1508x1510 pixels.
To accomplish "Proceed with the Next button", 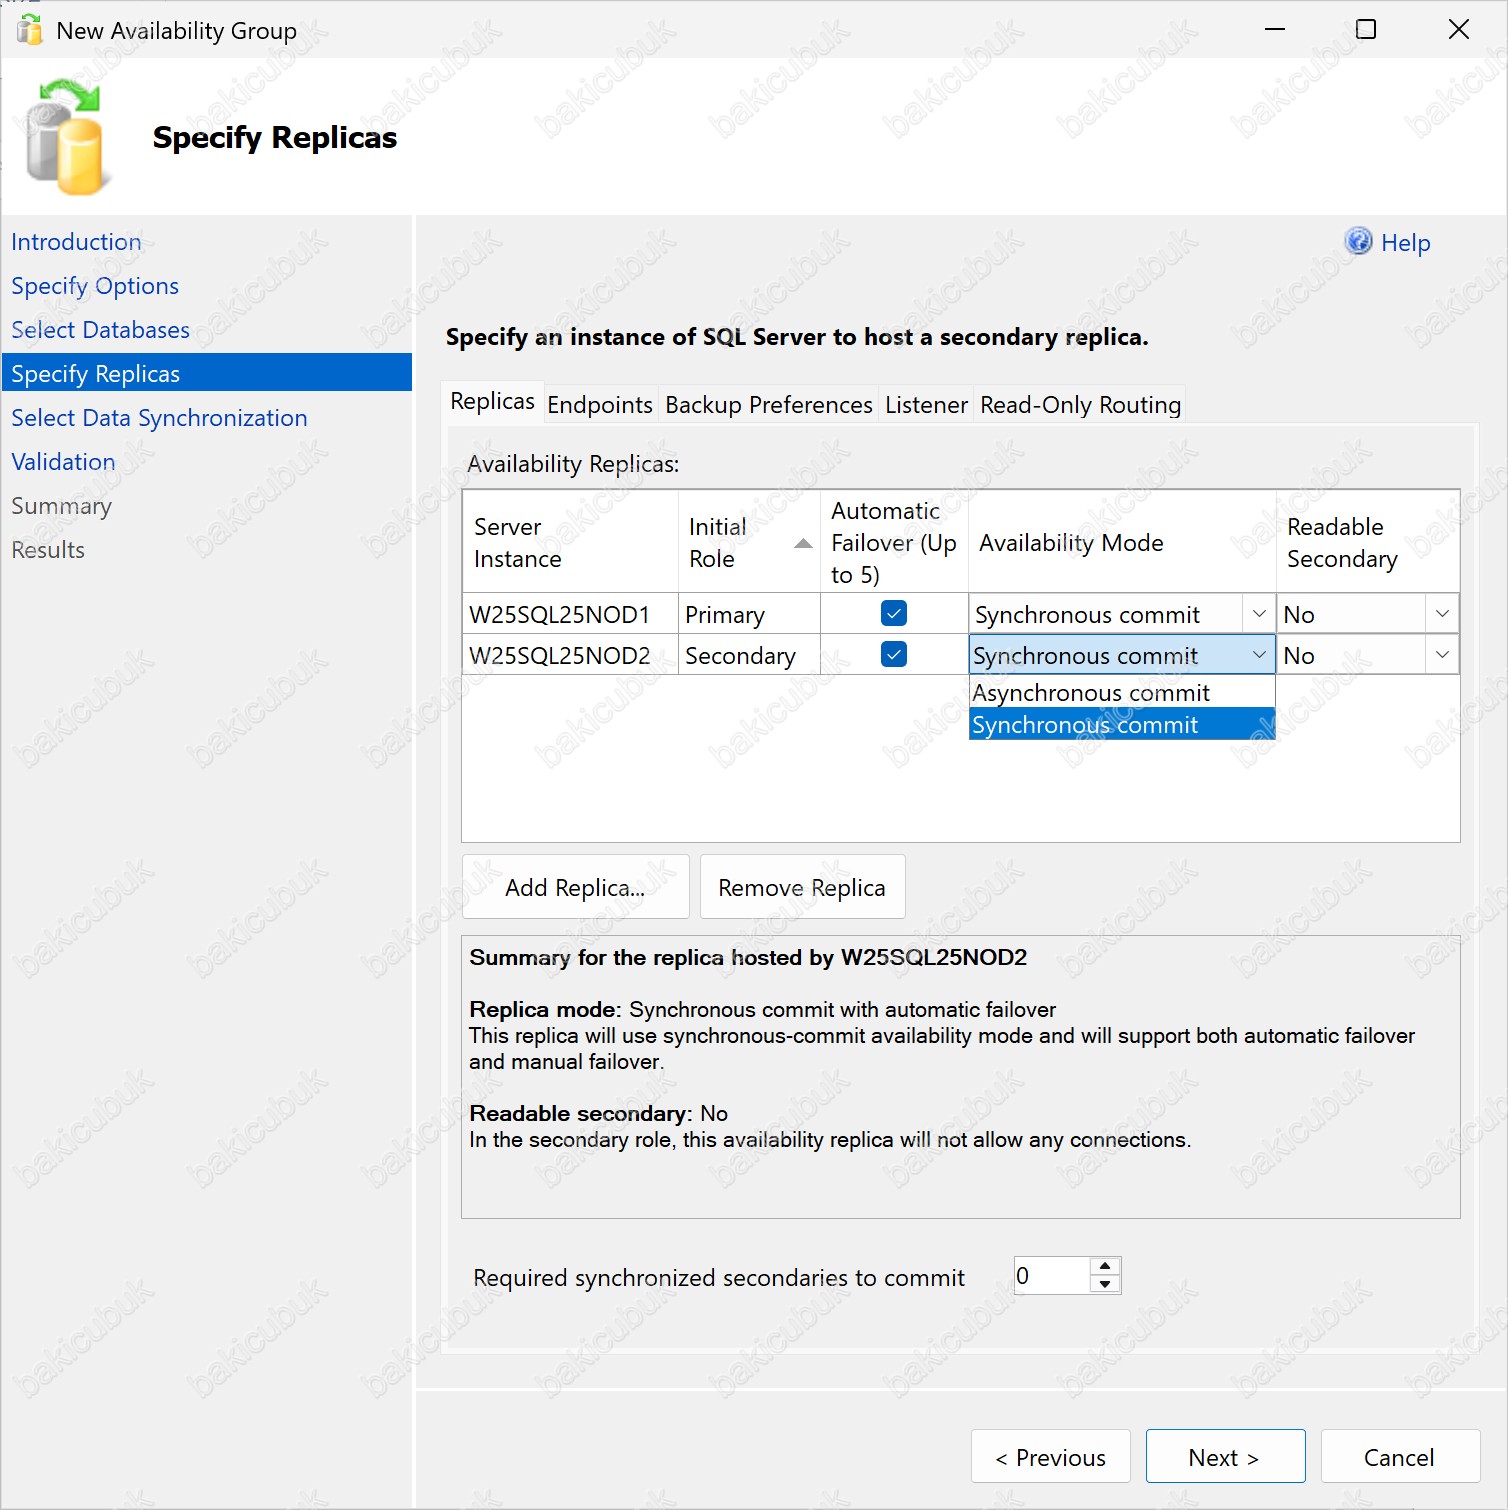I will [x=1224, y=1457].
